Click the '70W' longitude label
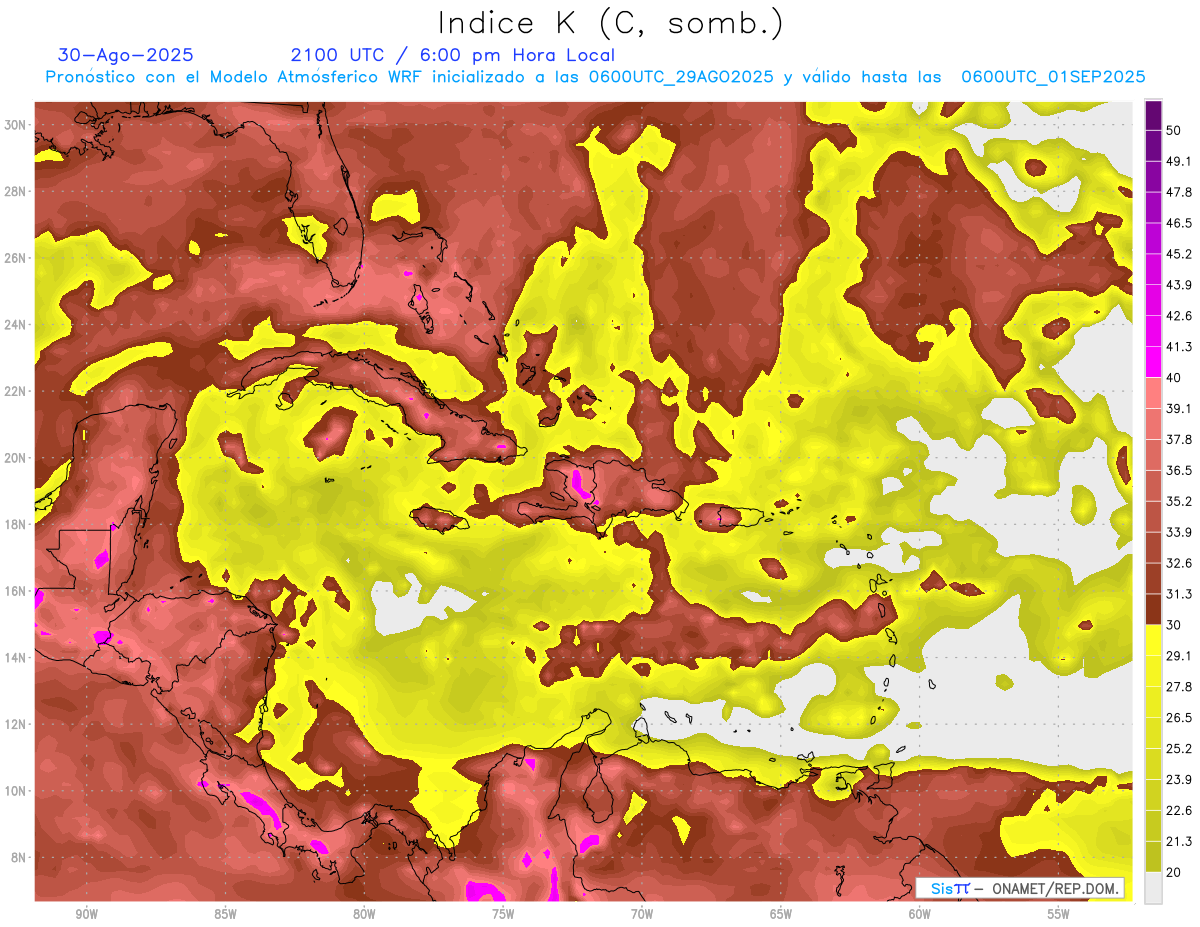This screenshot has height=927, width=1200. pyautogui.click(x=642, y=915)
